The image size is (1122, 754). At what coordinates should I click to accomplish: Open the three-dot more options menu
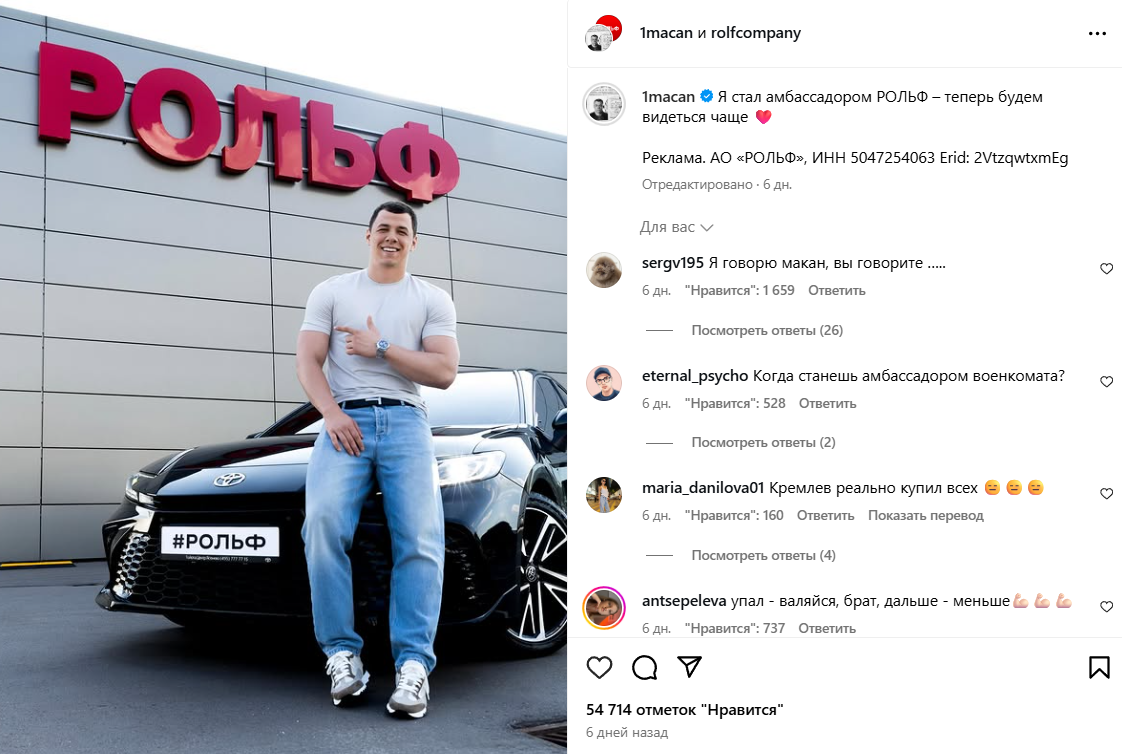pyautogui.click(x=1097, y=34)
